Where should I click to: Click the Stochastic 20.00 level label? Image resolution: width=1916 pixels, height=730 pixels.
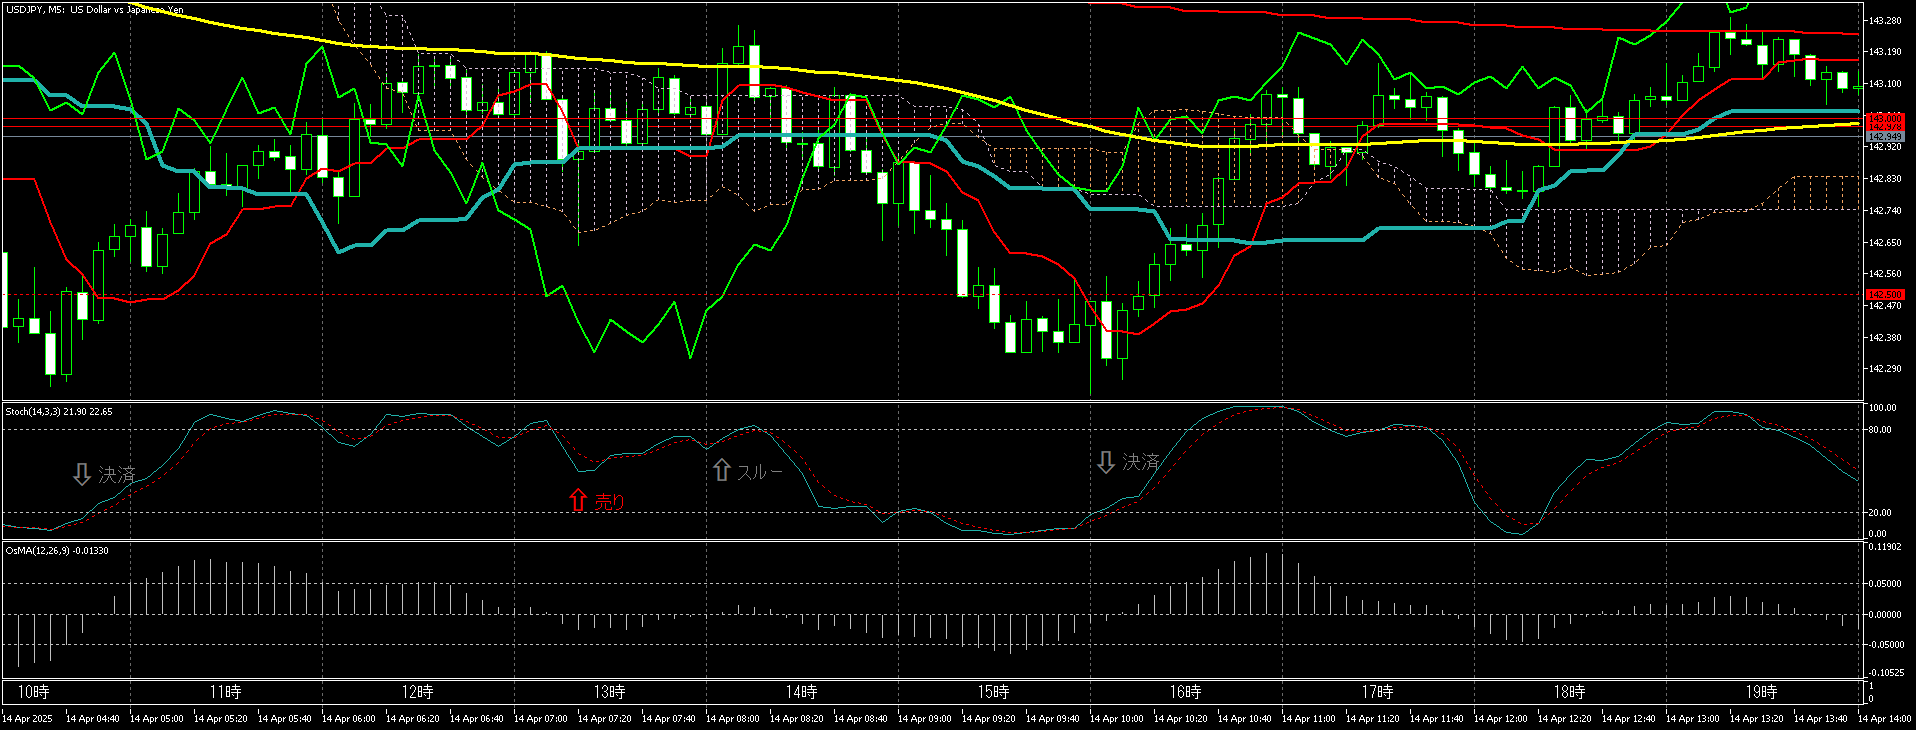[1879, 513]
